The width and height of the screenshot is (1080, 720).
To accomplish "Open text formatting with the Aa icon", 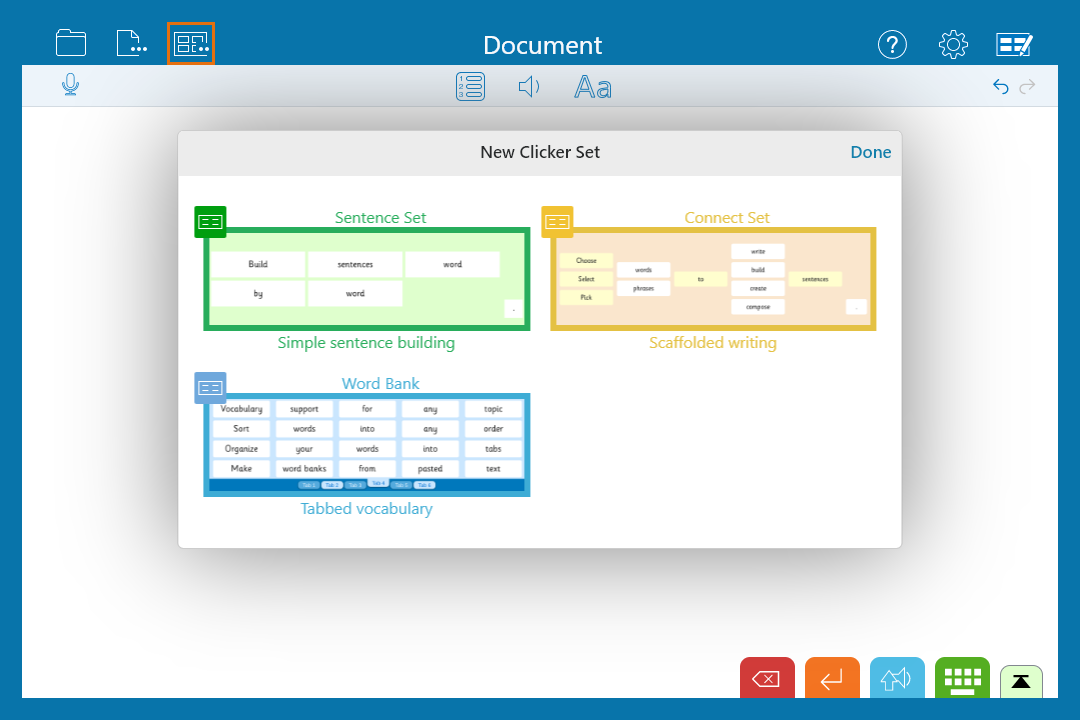I will pyautogui.click(x=592, y=87).
